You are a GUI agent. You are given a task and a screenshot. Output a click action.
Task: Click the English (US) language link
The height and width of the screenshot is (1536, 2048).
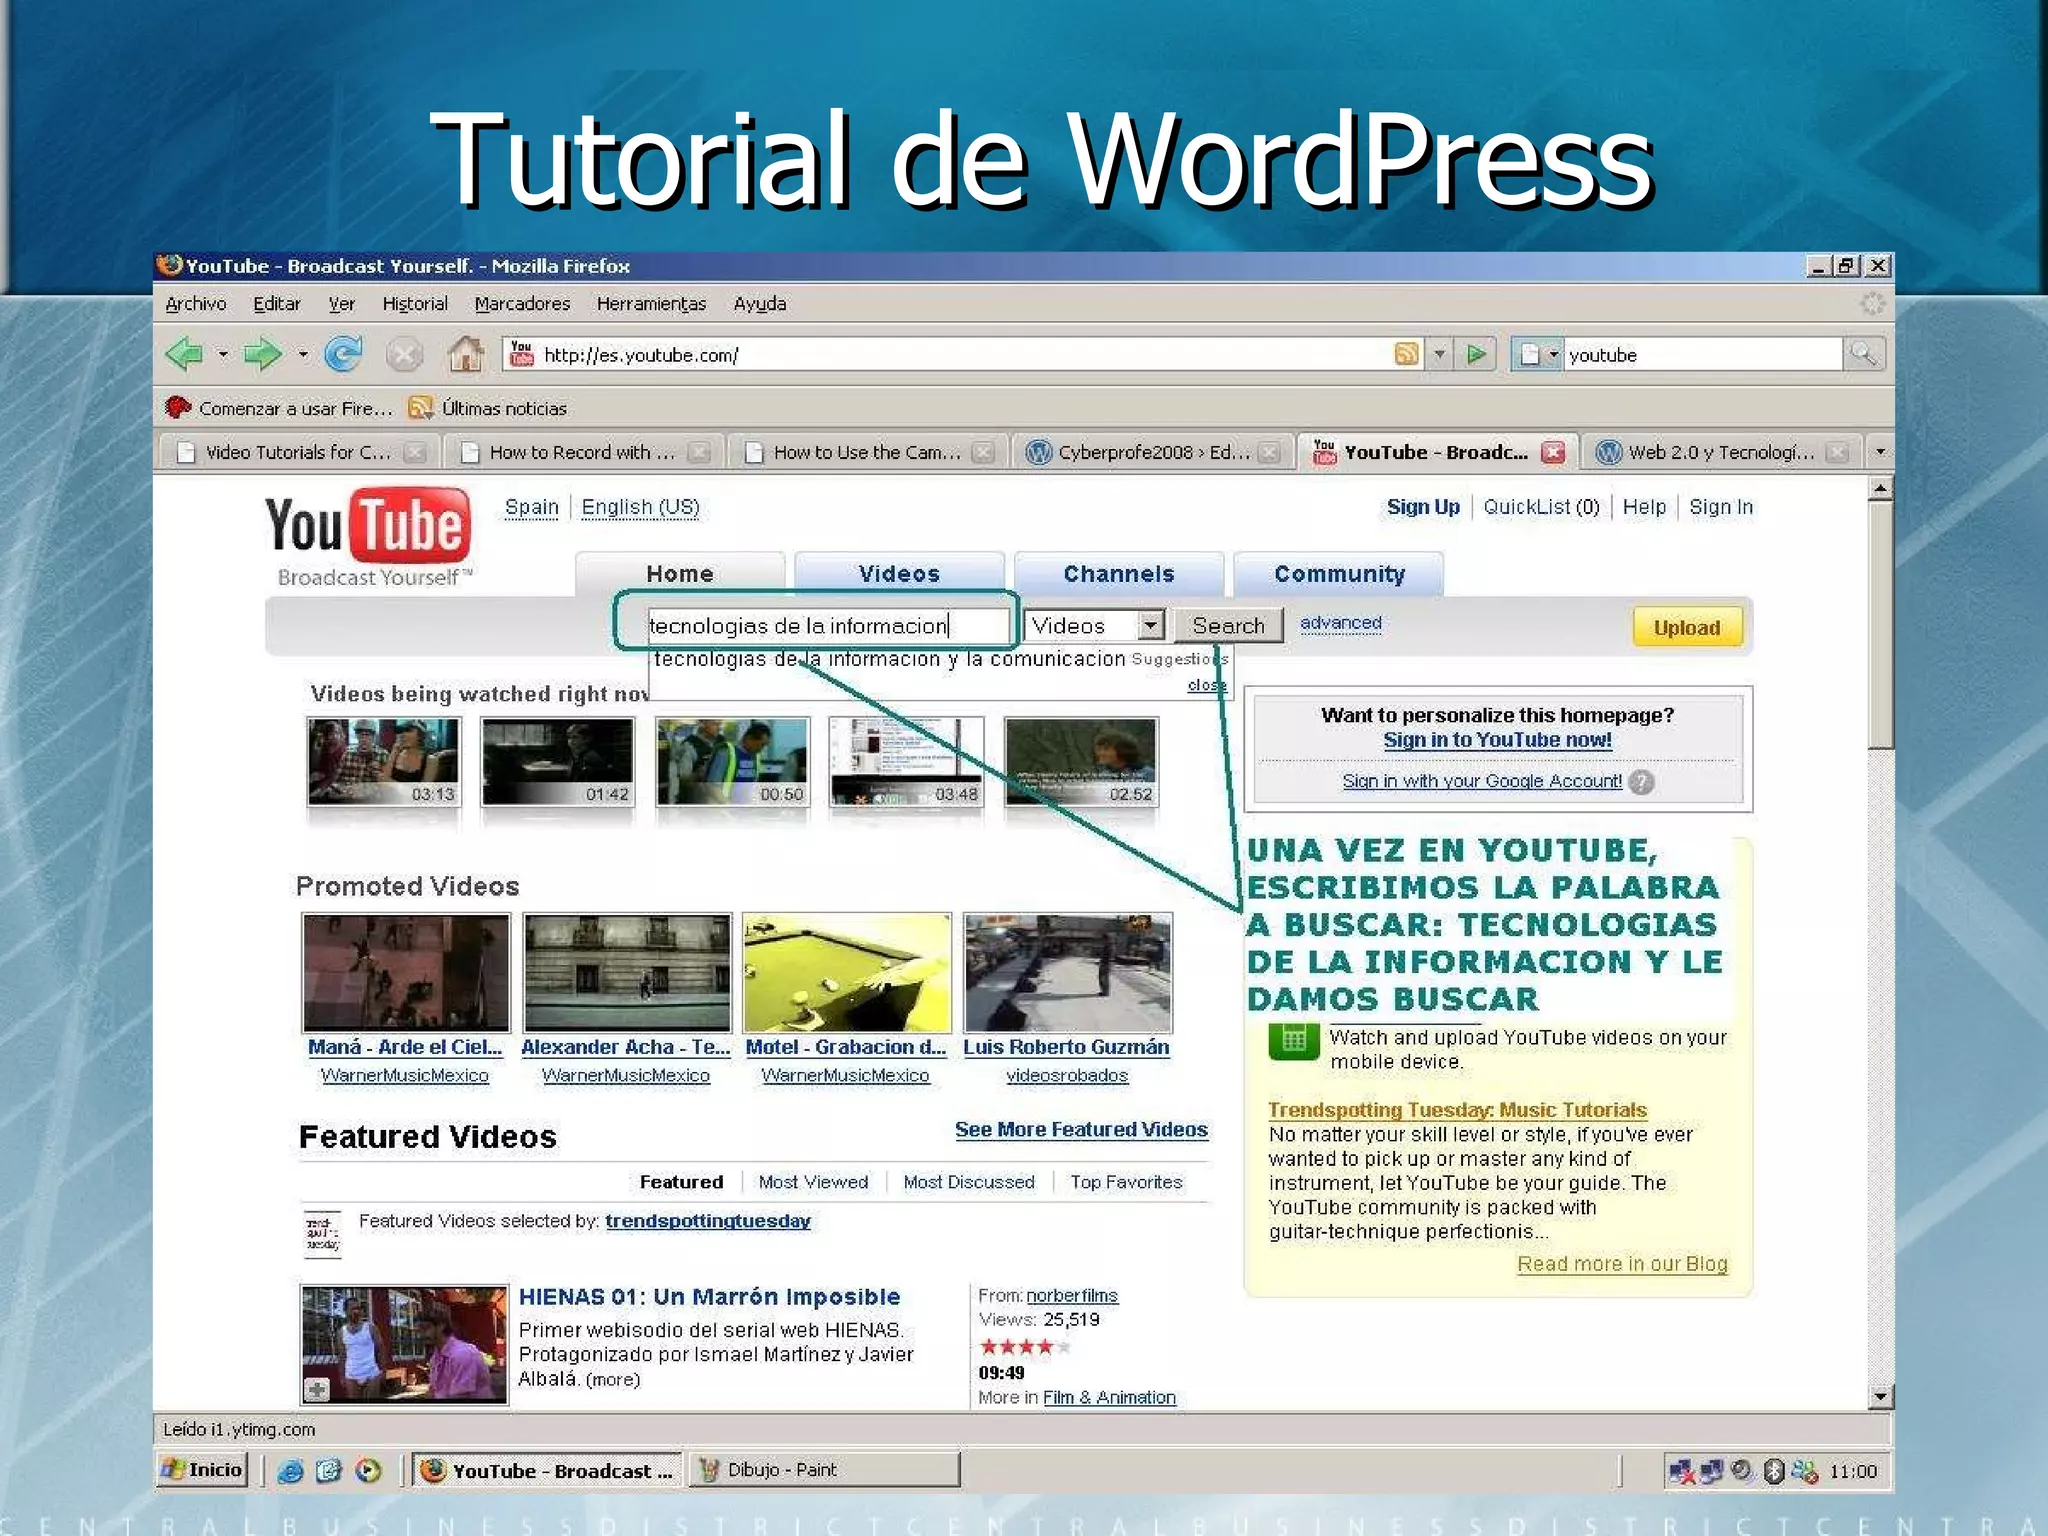click(x=640, y=507)
